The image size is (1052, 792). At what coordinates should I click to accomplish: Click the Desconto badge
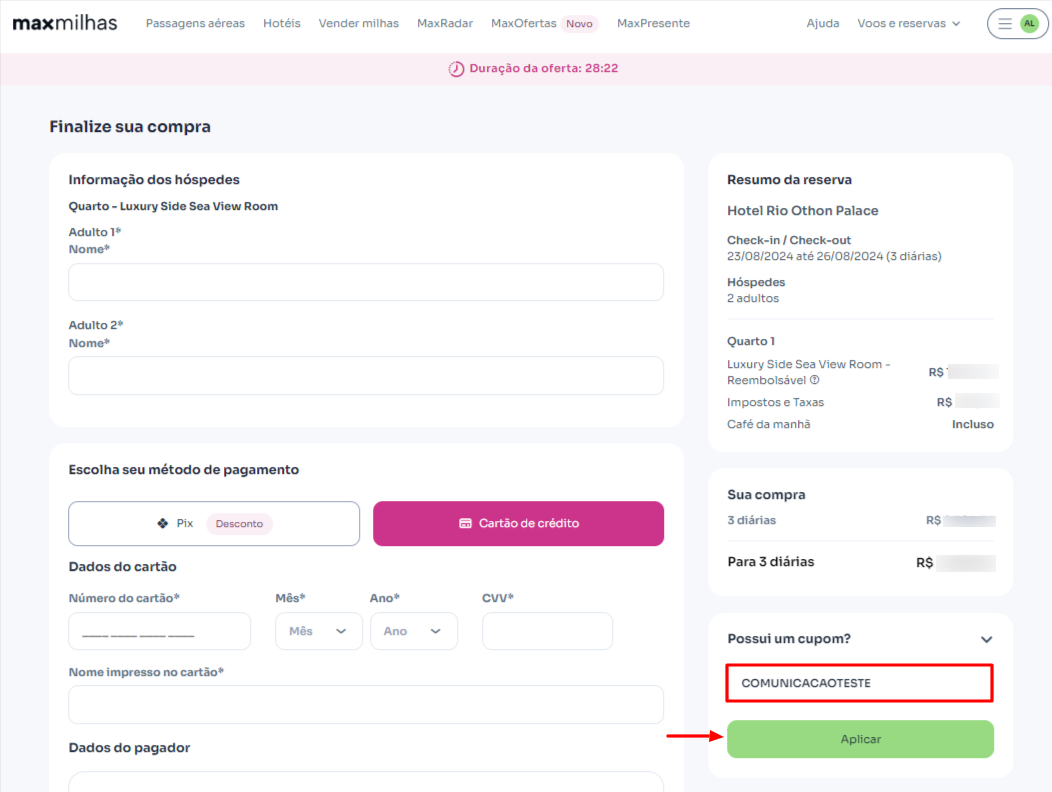[240, 524]
